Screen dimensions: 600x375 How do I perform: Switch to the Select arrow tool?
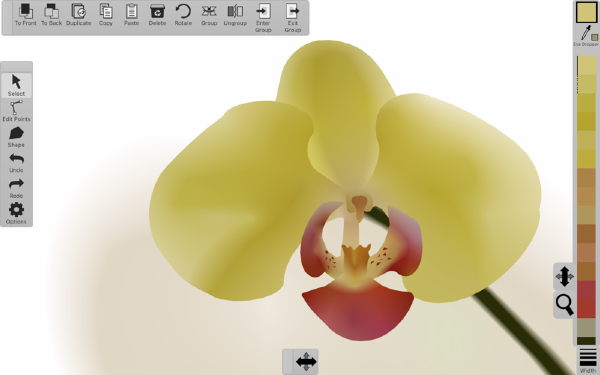point(16,85)
